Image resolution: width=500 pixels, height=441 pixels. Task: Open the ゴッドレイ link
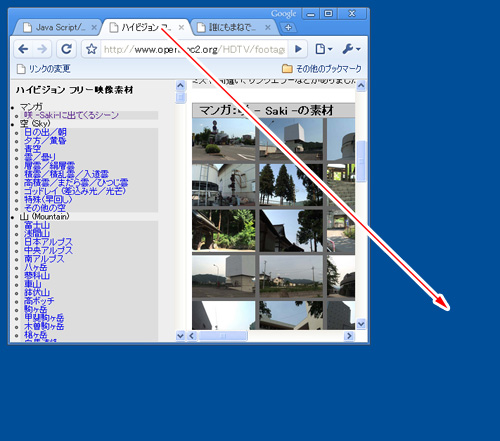coord(75,191)
